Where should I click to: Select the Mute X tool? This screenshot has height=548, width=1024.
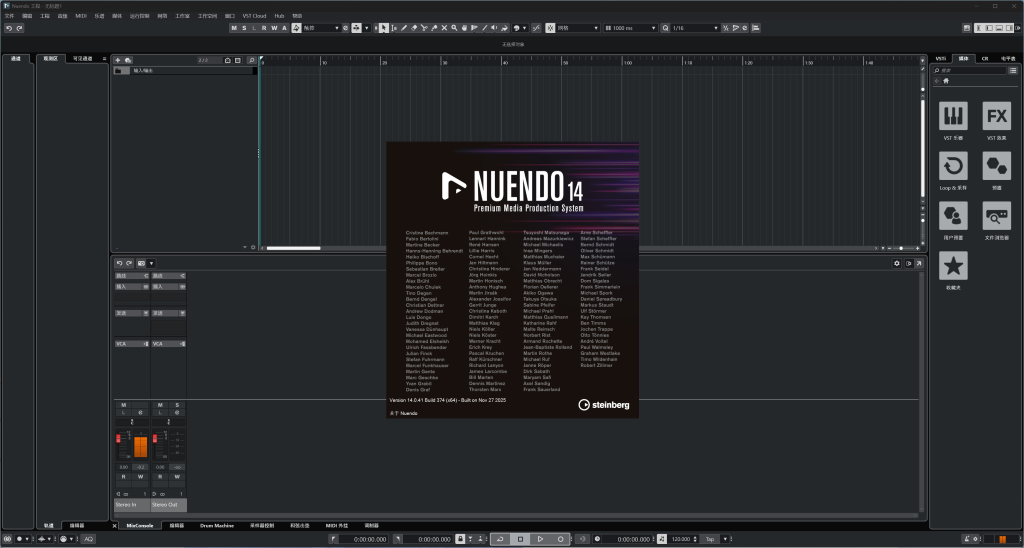click(444, 28)
